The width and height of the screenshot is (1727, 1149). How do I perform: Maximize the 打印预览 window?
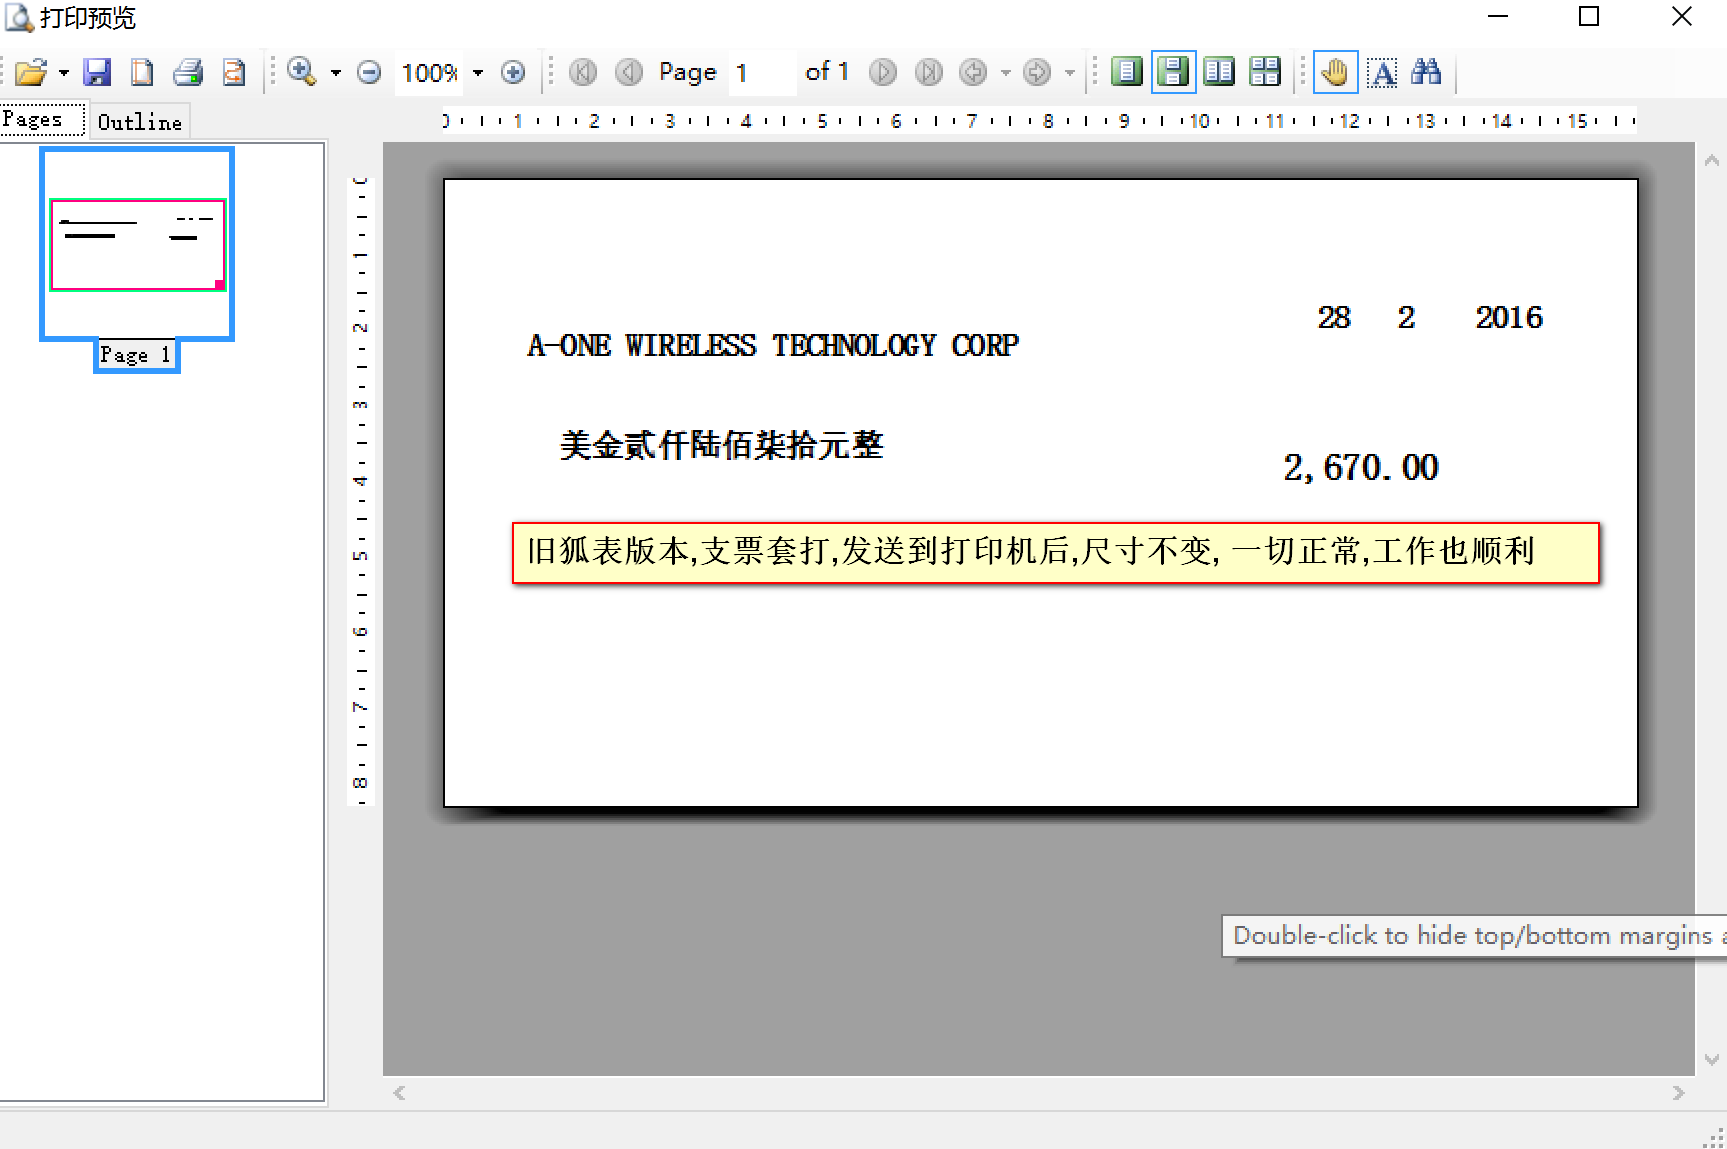[1589, 16]
